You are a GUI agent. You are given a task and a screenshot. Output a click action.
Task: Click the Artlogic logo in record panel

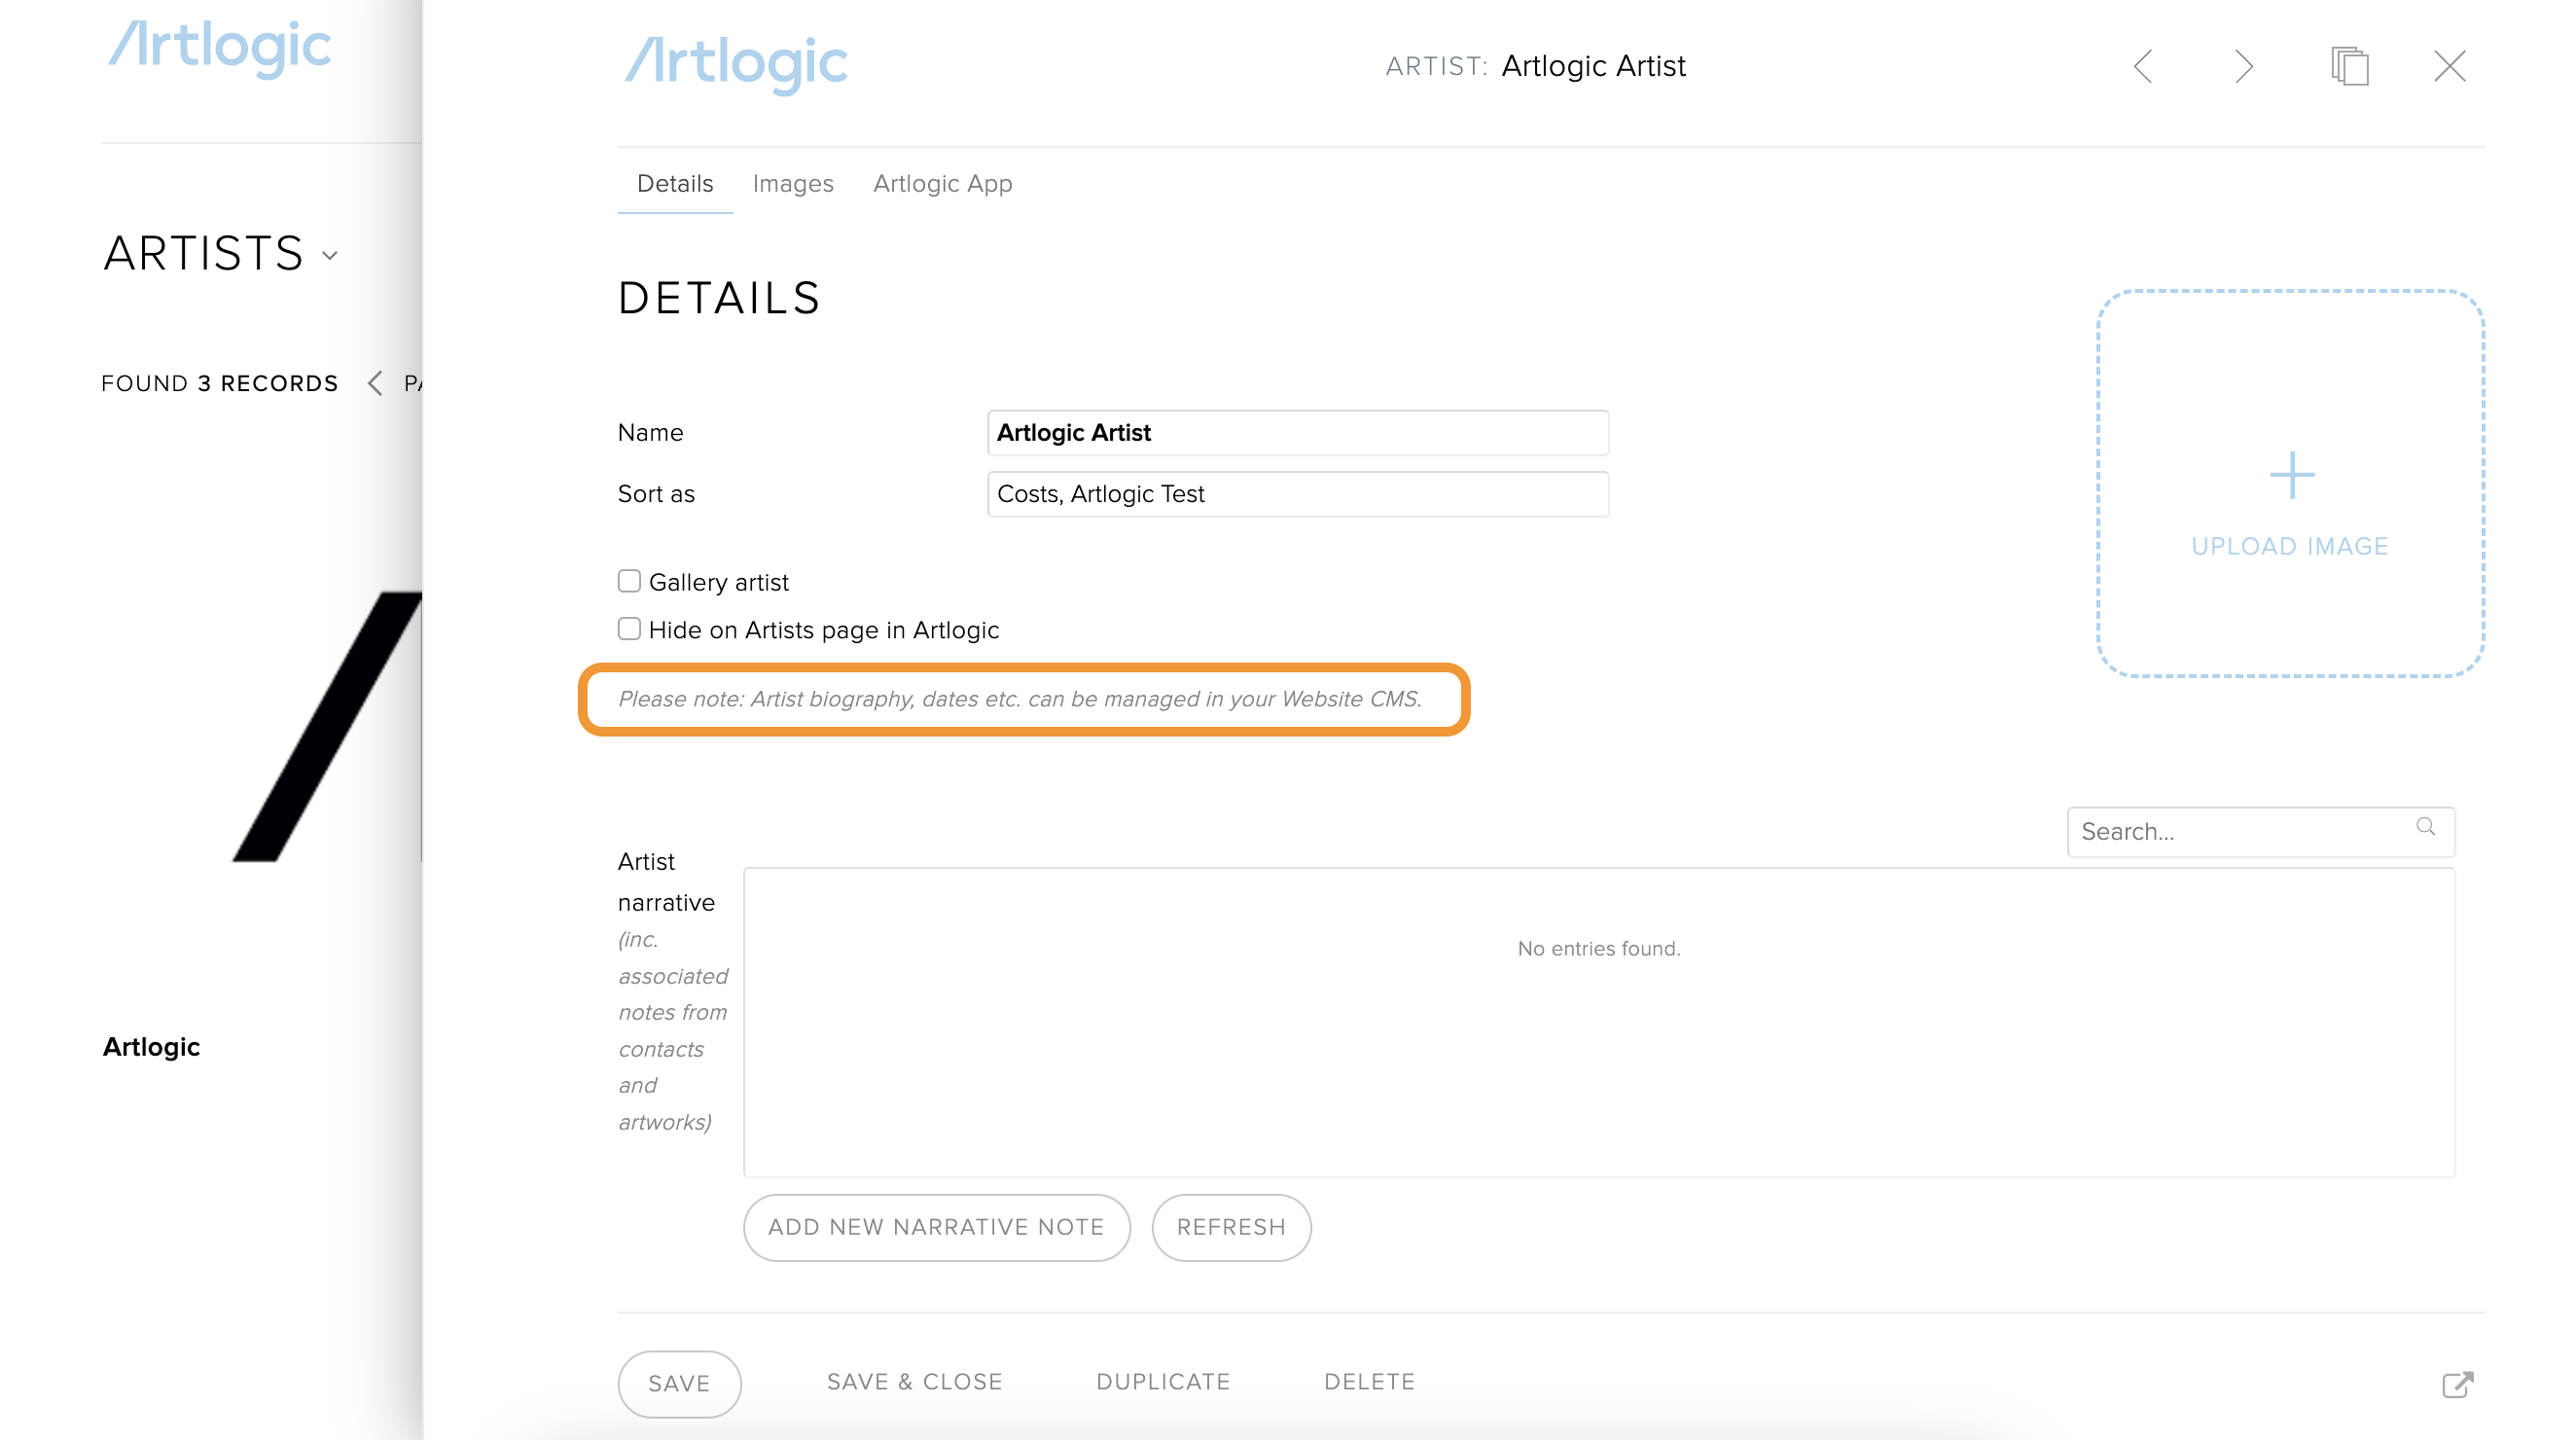click(x=736, y=64)
